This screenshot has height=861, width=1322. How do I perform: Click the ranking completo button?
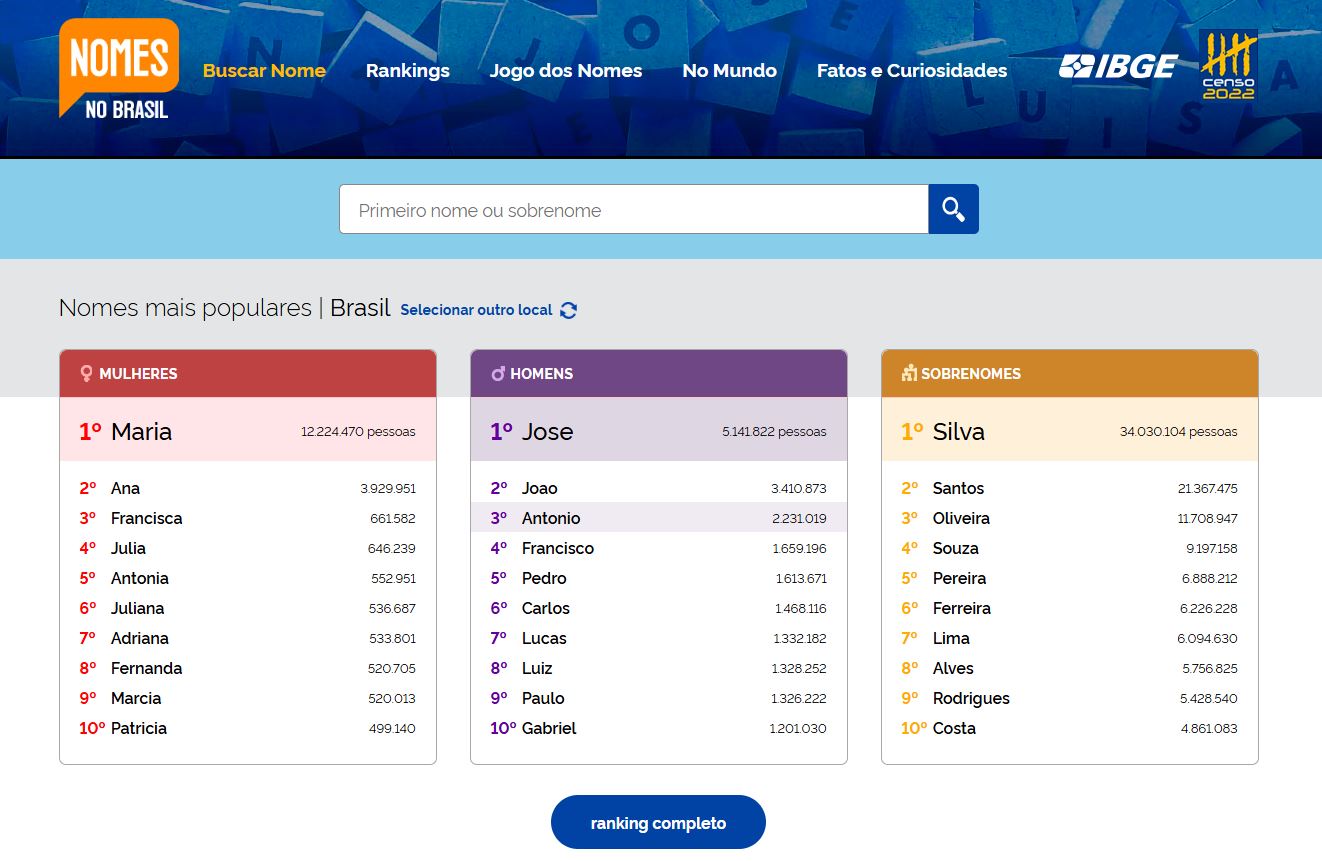[x=658, y=822]
